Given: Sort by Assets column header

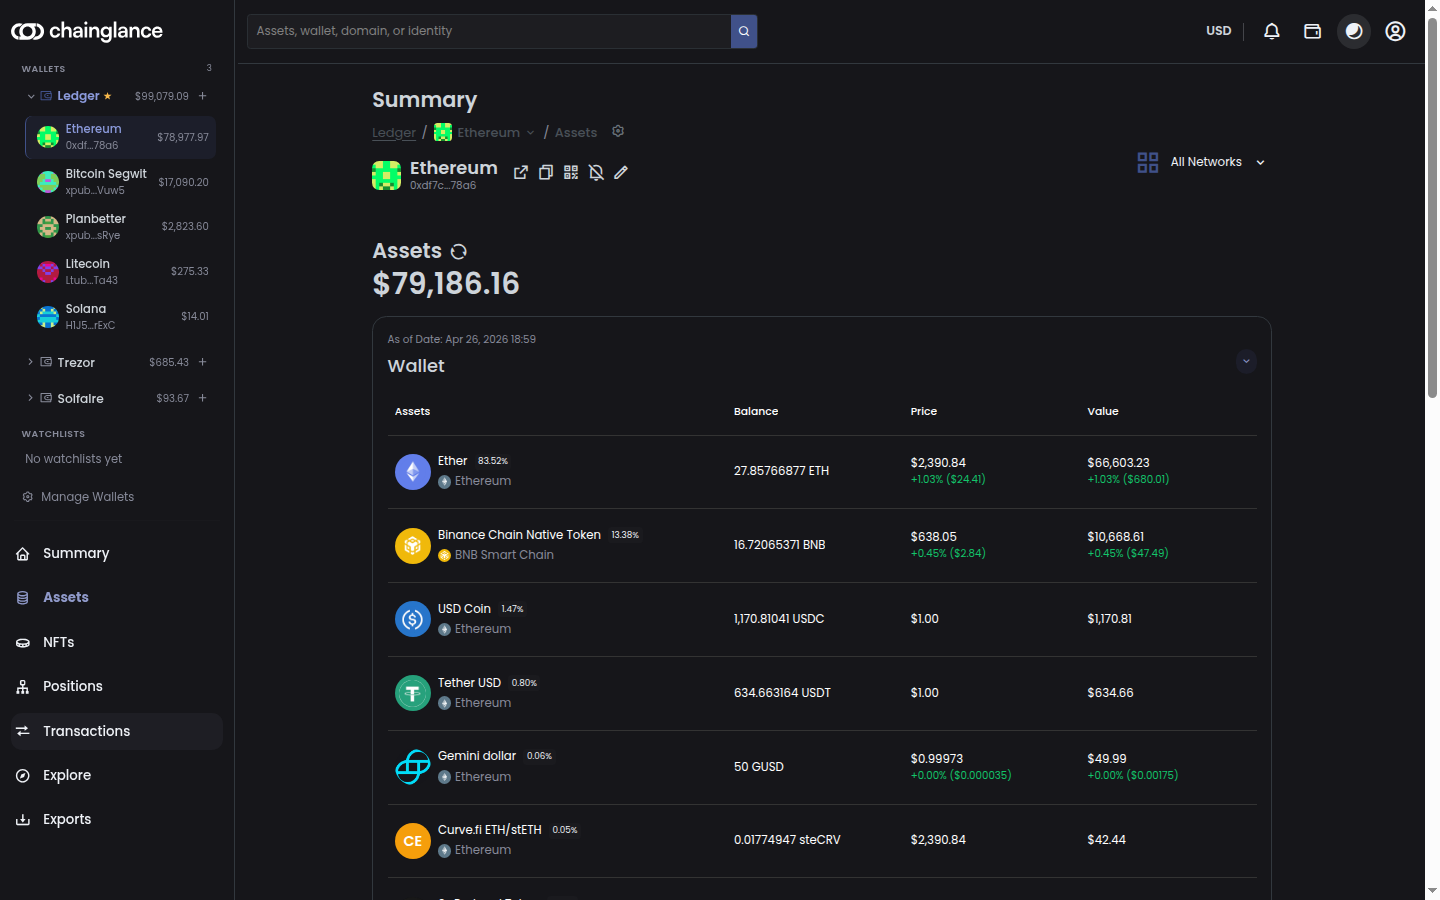Looking at the screenshot, I should pos(413,411).
